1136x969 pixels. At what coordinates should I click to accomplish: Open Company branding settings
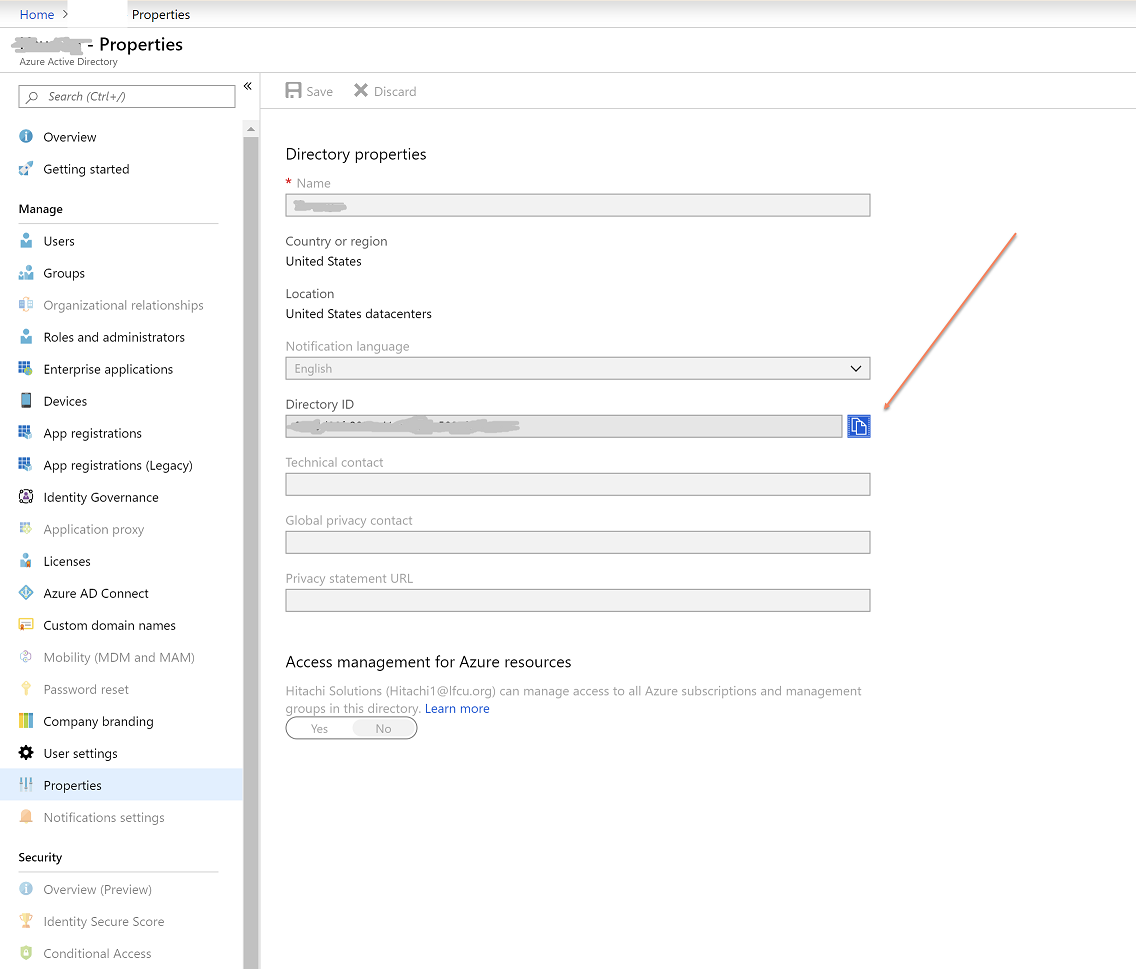point(98,721)
